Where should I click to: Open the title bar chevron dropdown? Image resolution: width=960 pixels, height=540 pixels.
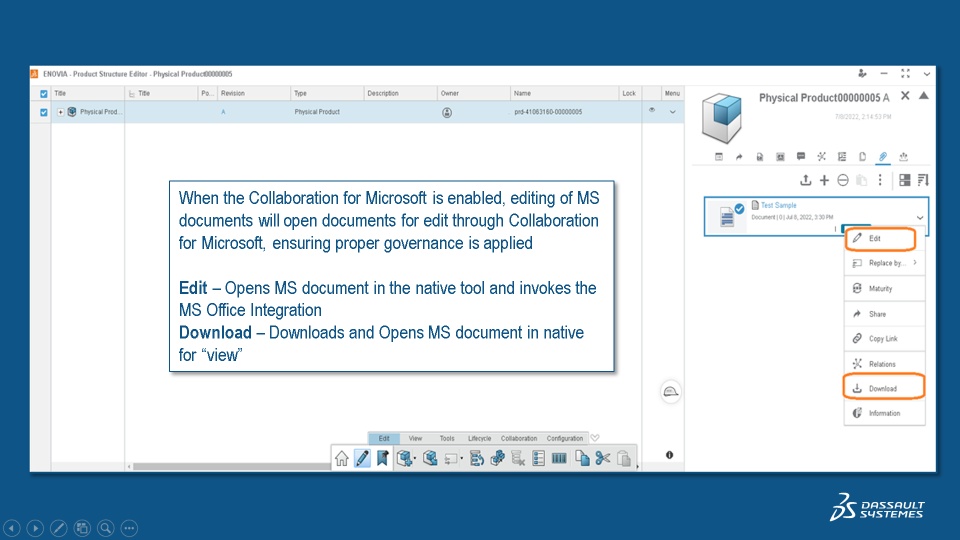927,73
